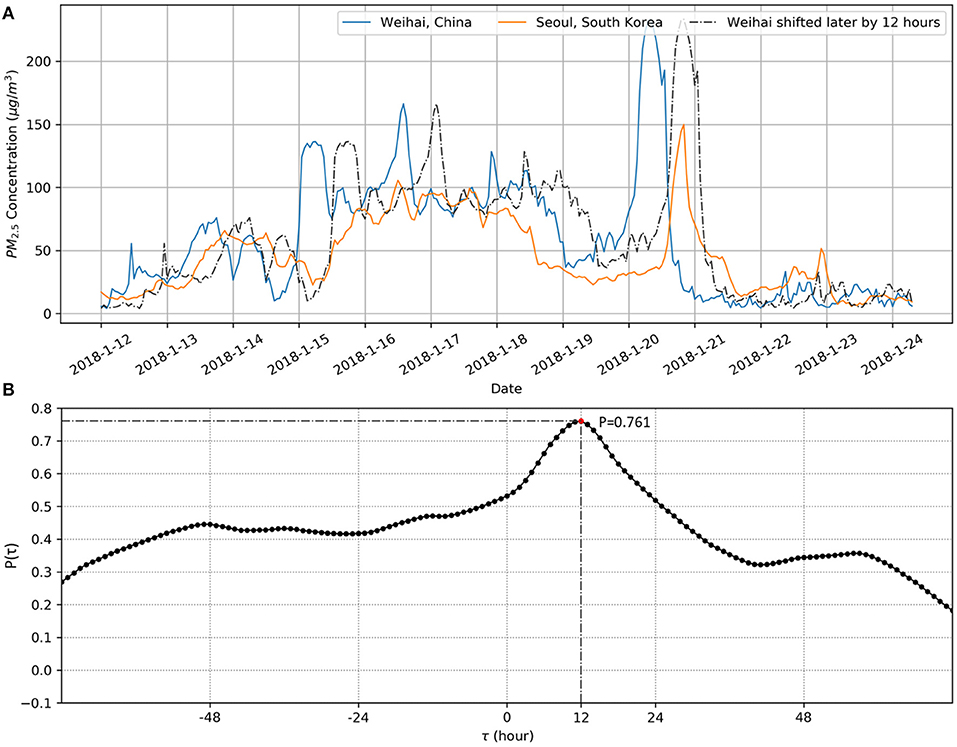Click the date tick label '2018-1-24'
Screen dimensions: 957x747
892,354
